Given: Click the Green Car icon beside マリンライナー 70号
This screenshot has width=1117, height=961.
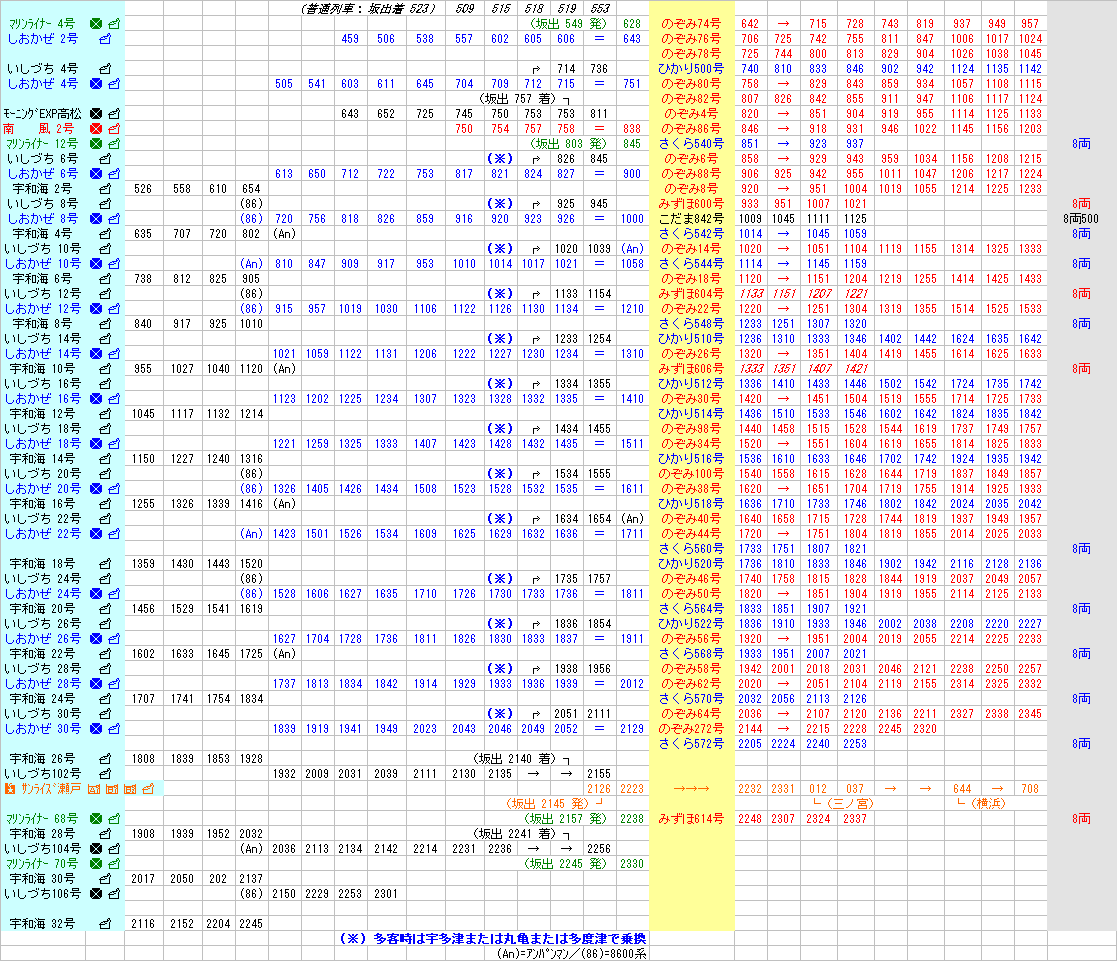Looking at the screenshot, I should (x=96, y=863).
